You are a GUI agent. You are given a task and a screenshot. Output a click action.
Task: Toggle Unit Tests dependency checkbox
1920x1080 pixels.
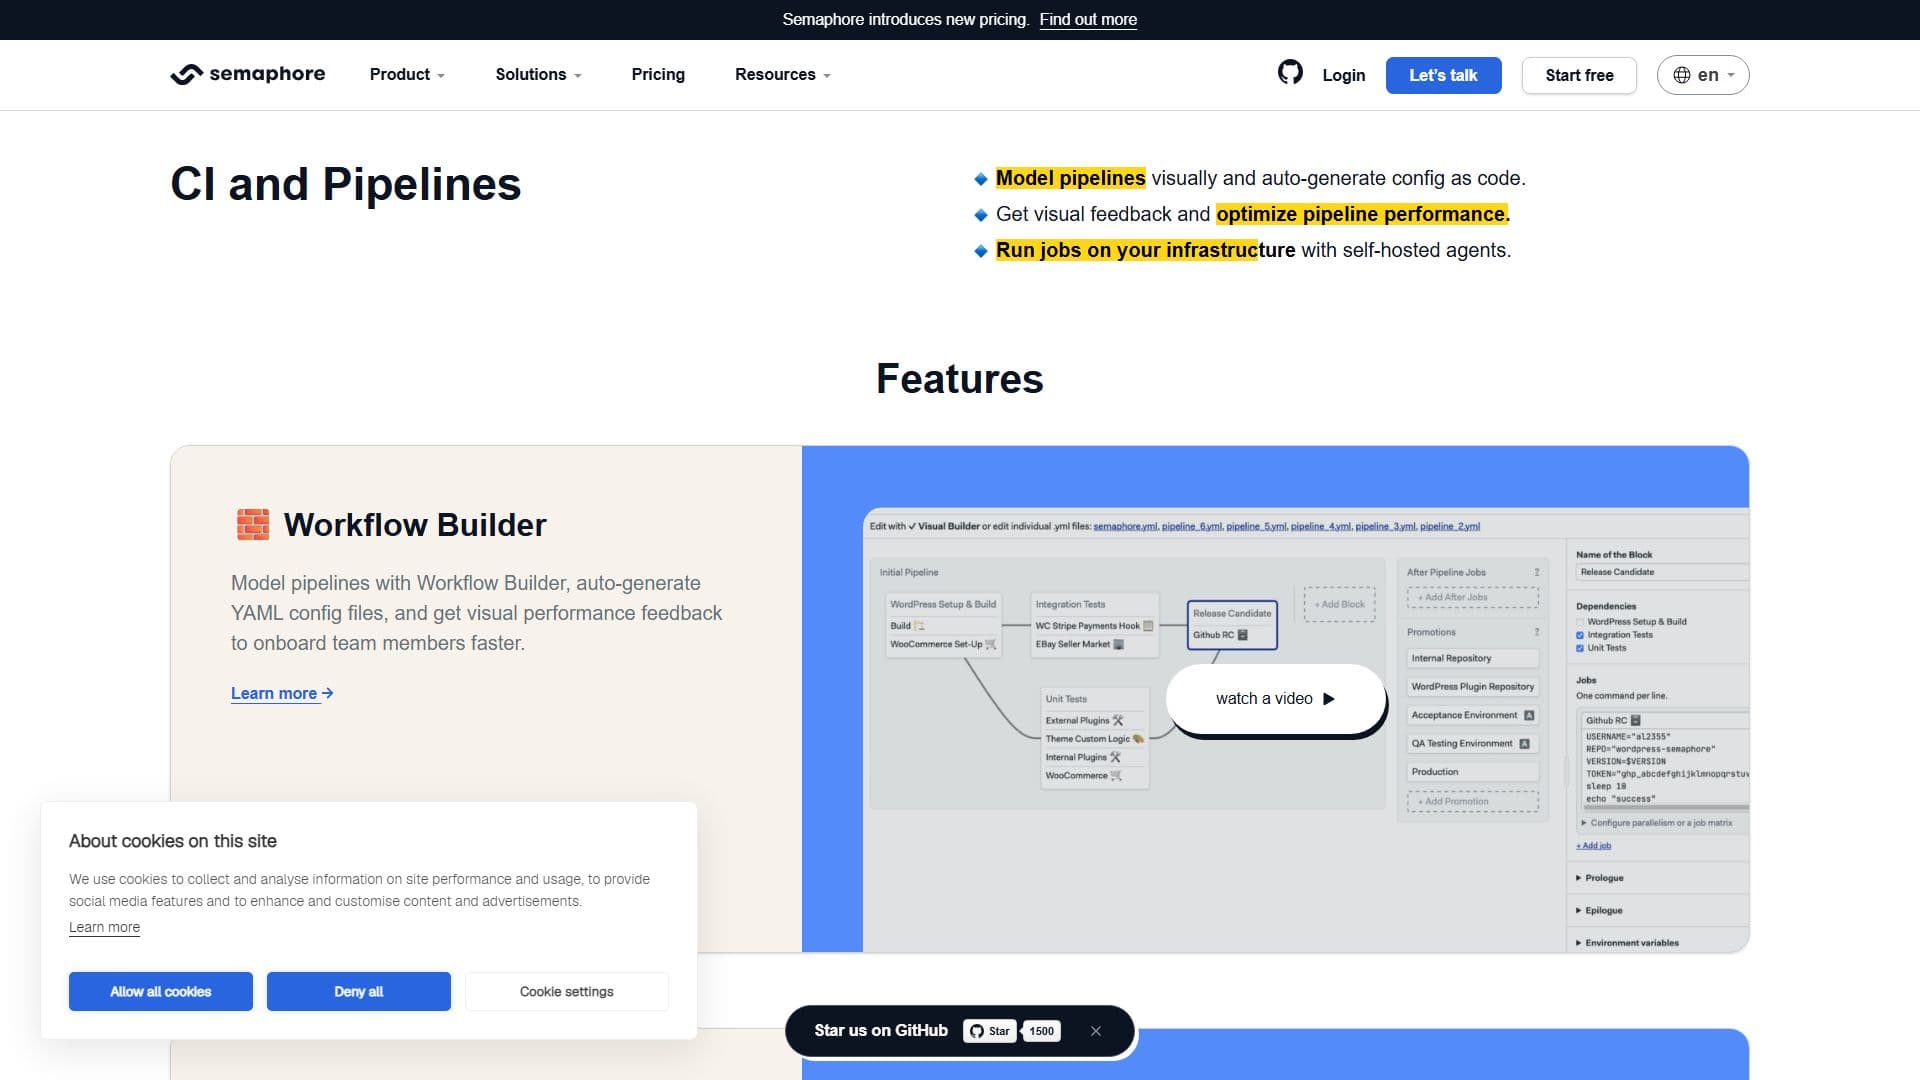pyautogui.click(x=1580, y=648)
